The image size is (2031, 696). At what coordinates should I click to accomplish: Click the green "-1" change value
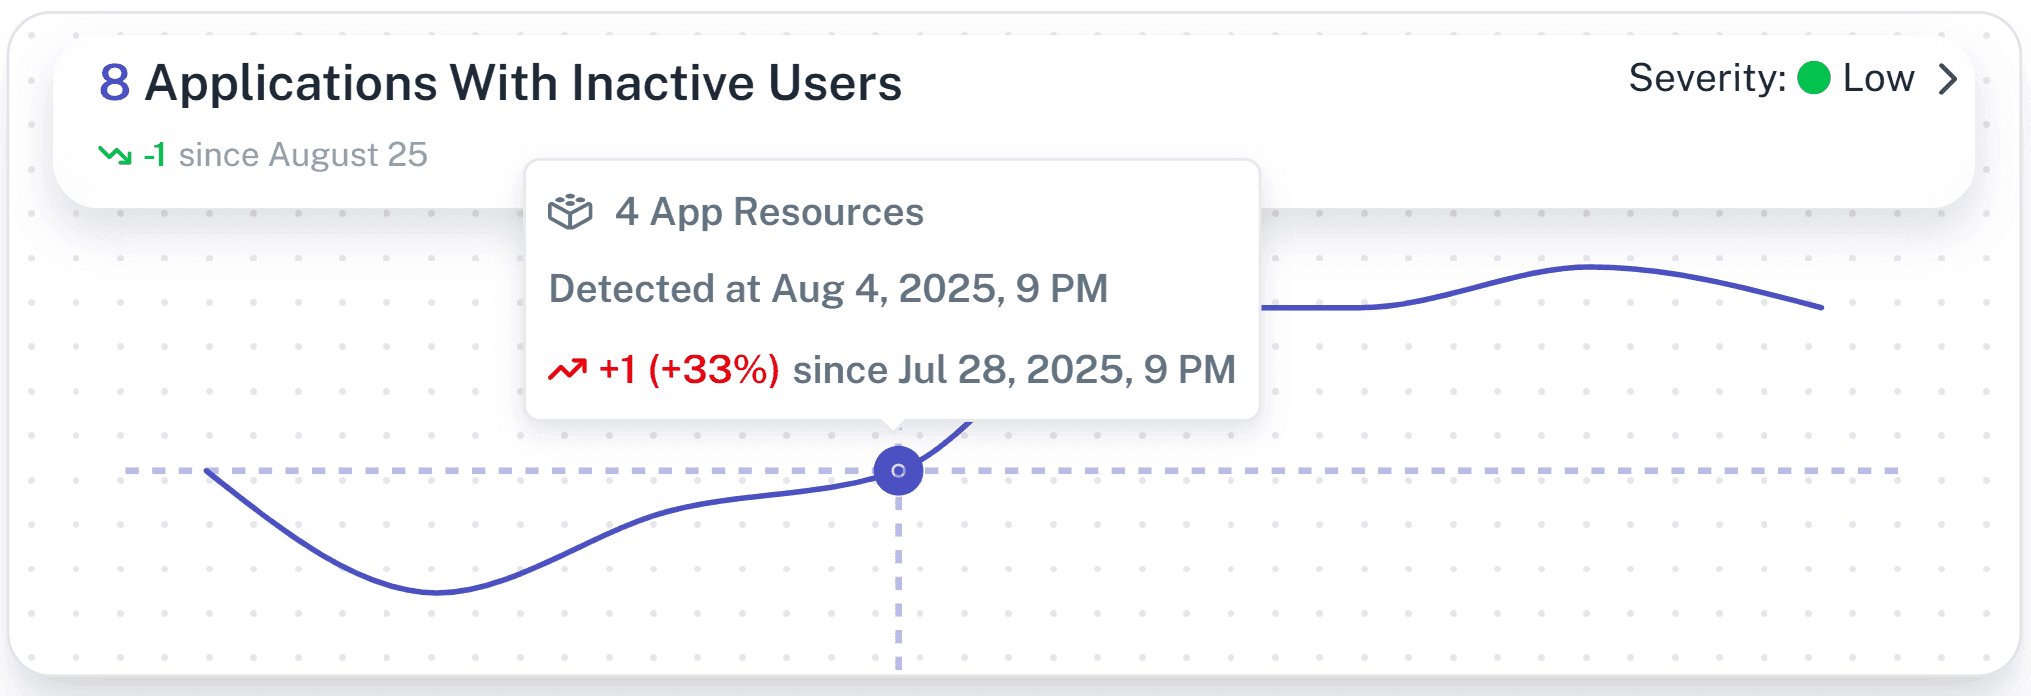coord(155,155)
